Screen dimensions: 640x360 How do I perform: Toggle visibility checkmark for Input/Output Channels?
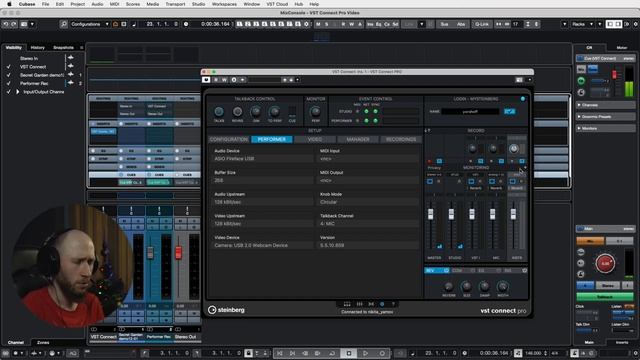[x=9, y=92]
